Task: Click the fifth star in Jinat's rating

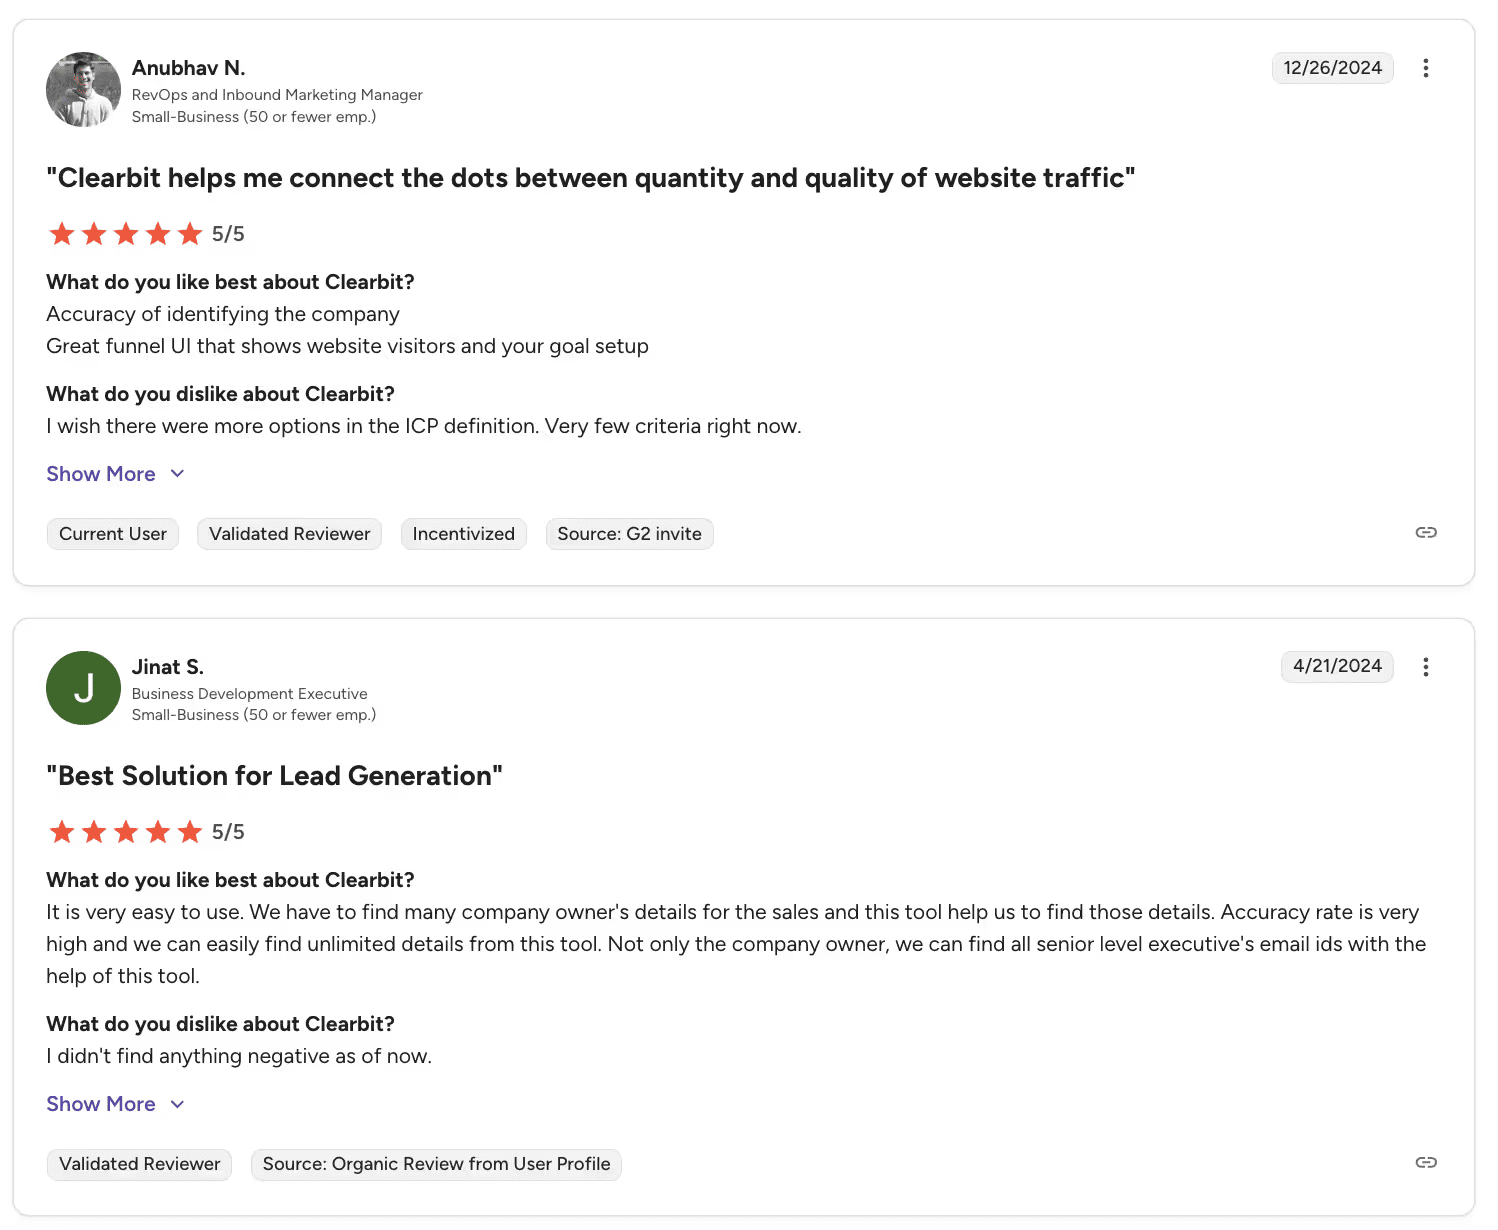Action: [x=189, y=831]
